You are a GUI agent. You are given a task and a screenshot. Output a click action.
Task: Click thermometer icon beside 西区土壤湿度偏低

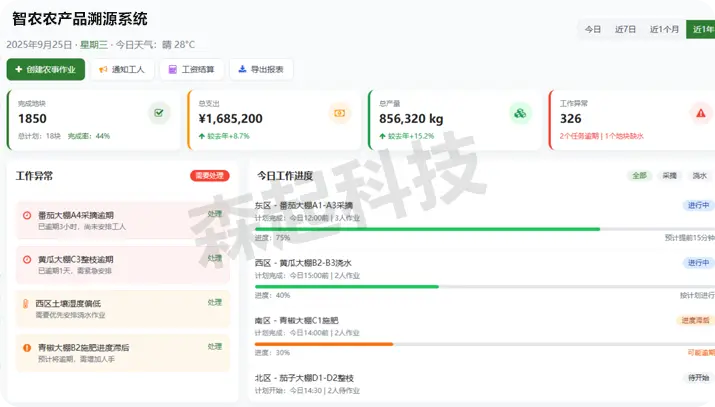click(x=27, y=303)
